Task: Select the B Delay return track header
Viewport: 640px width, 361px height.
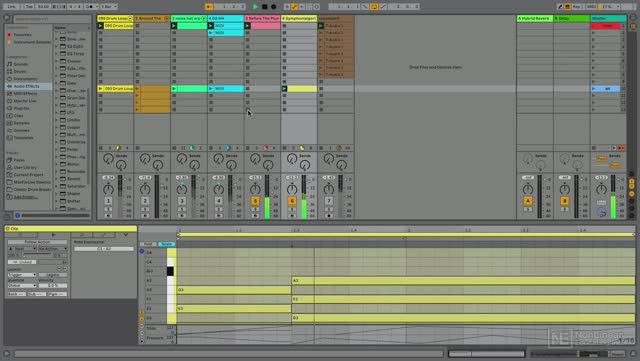Action: point(571,18)
